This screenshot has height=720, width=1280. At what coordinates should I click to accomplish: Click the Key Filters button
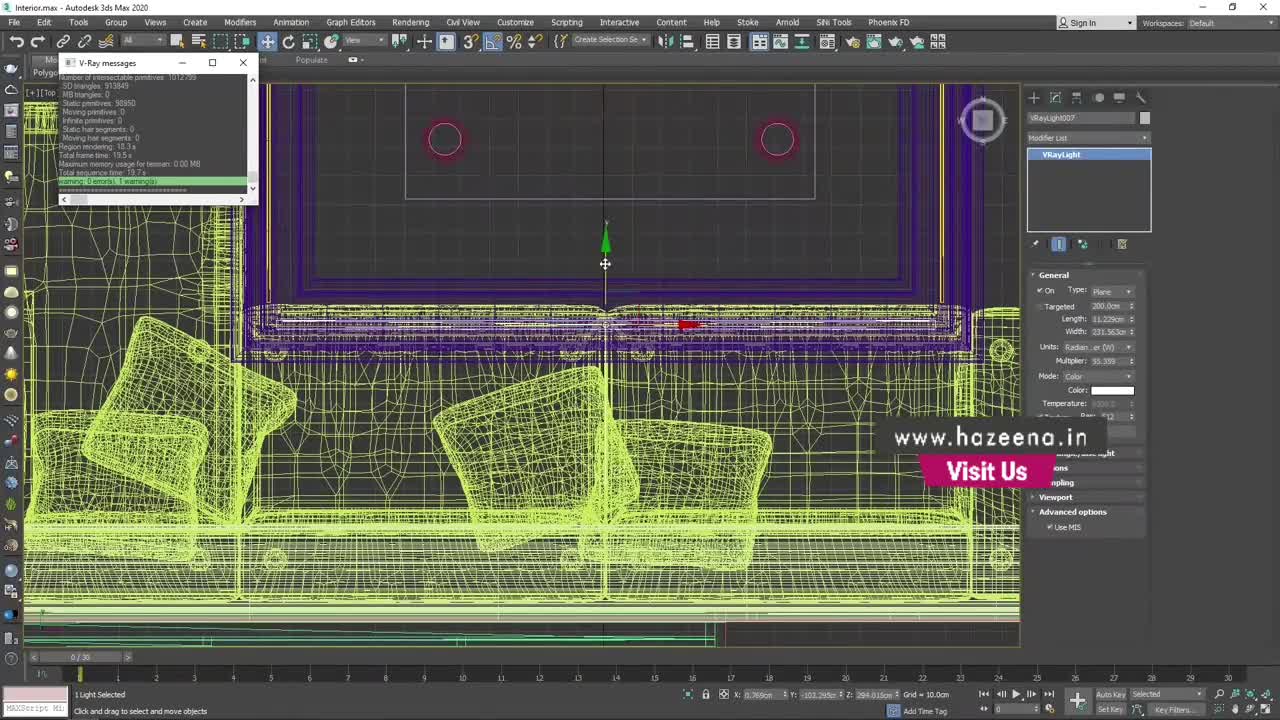pyautogui.click(x=1173, y=710)
